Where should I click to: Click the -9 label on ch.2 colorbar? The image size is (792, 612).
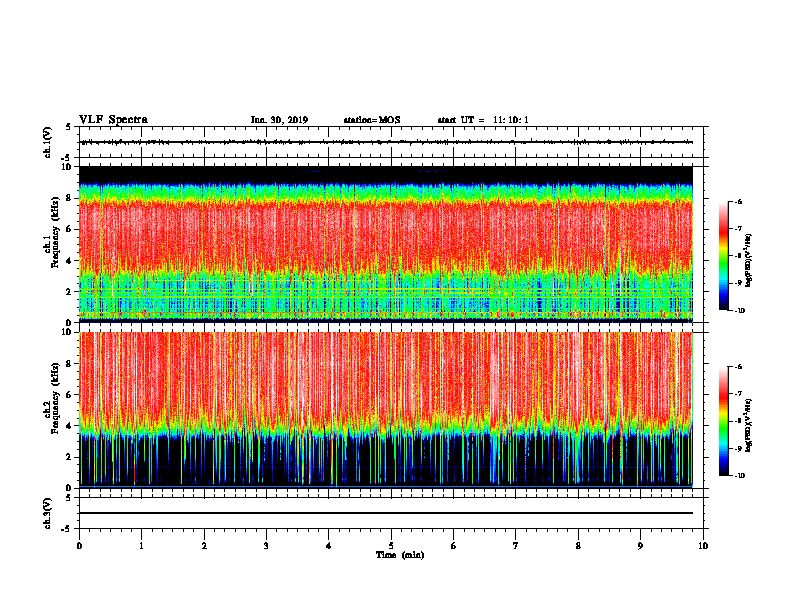tap(738, 449)
